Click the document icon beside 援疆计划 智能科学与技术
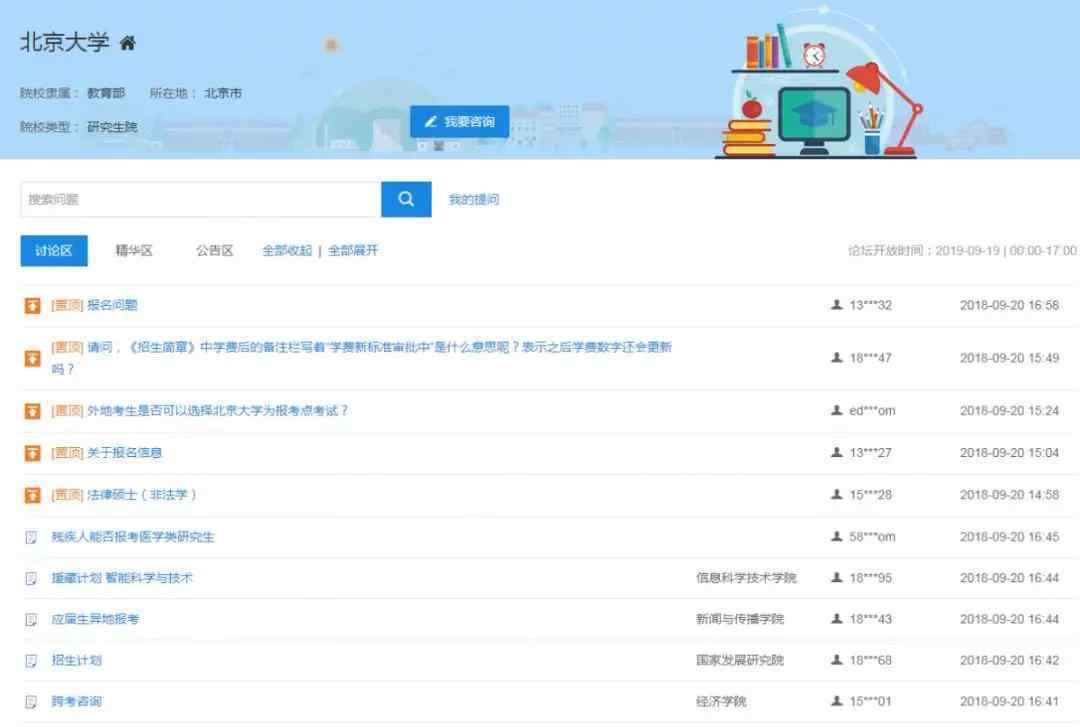The image size is (1080, 727). 31,579
